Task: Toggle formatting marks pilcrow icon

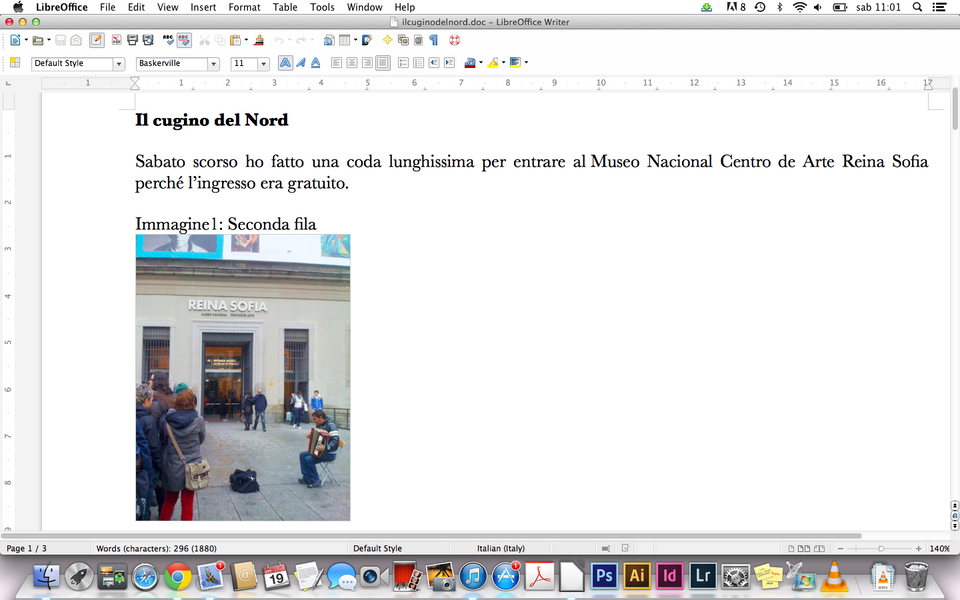Action: [433, 41]
